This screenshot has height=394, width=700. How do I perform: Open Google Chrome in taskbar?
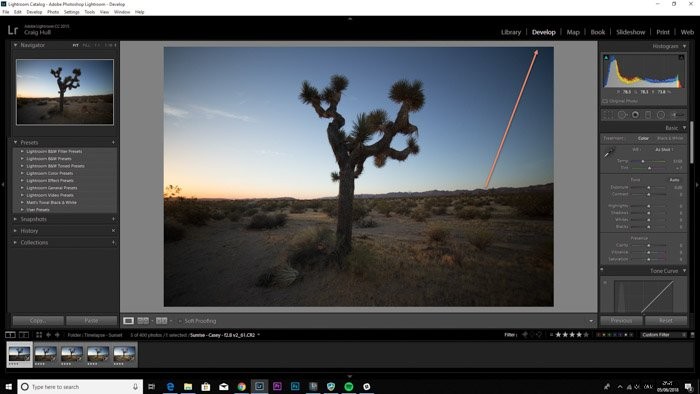[x=242, y=386]
